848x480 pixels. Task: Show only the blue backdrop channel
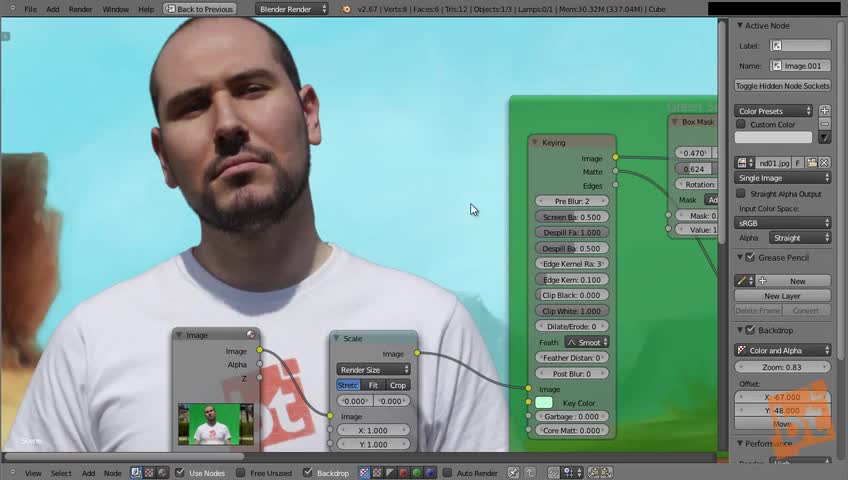429,473
